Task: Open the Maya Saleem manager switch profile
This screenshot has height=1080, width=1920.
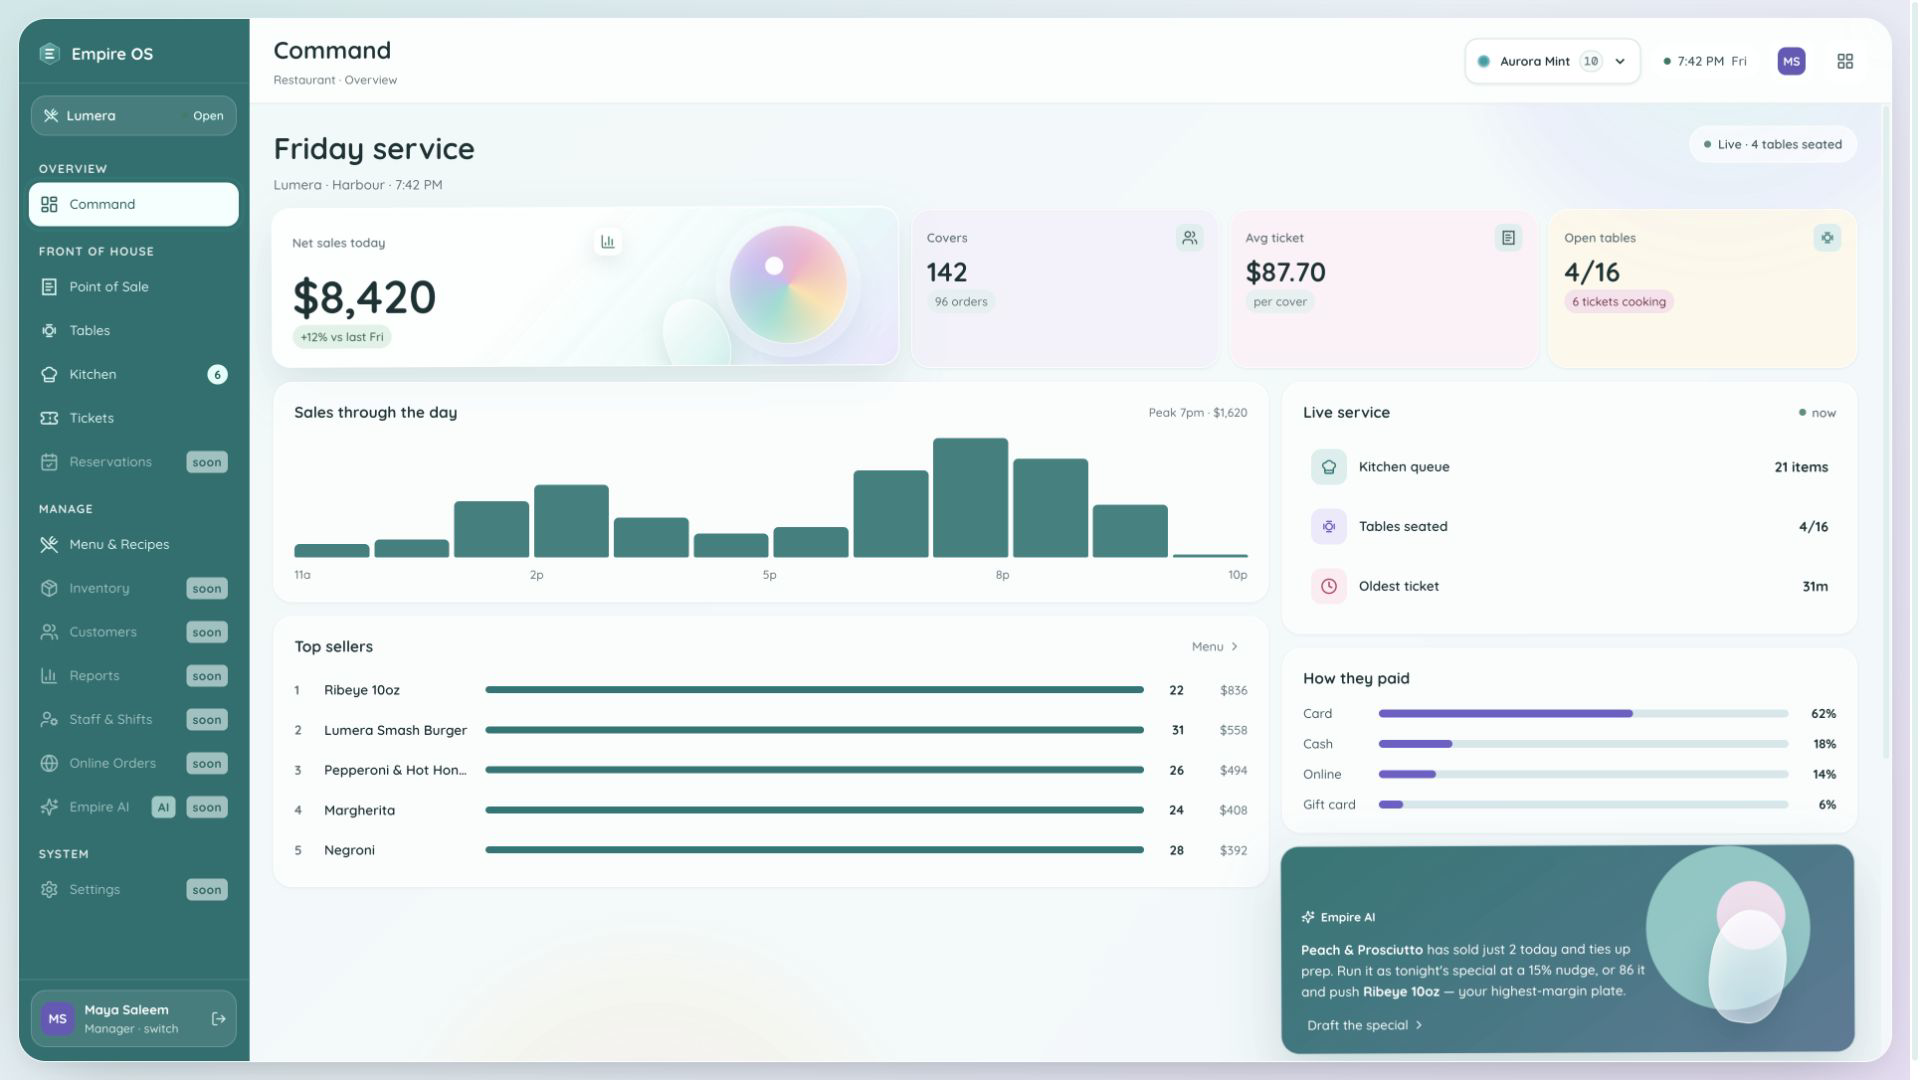Action: (133, 1019)
